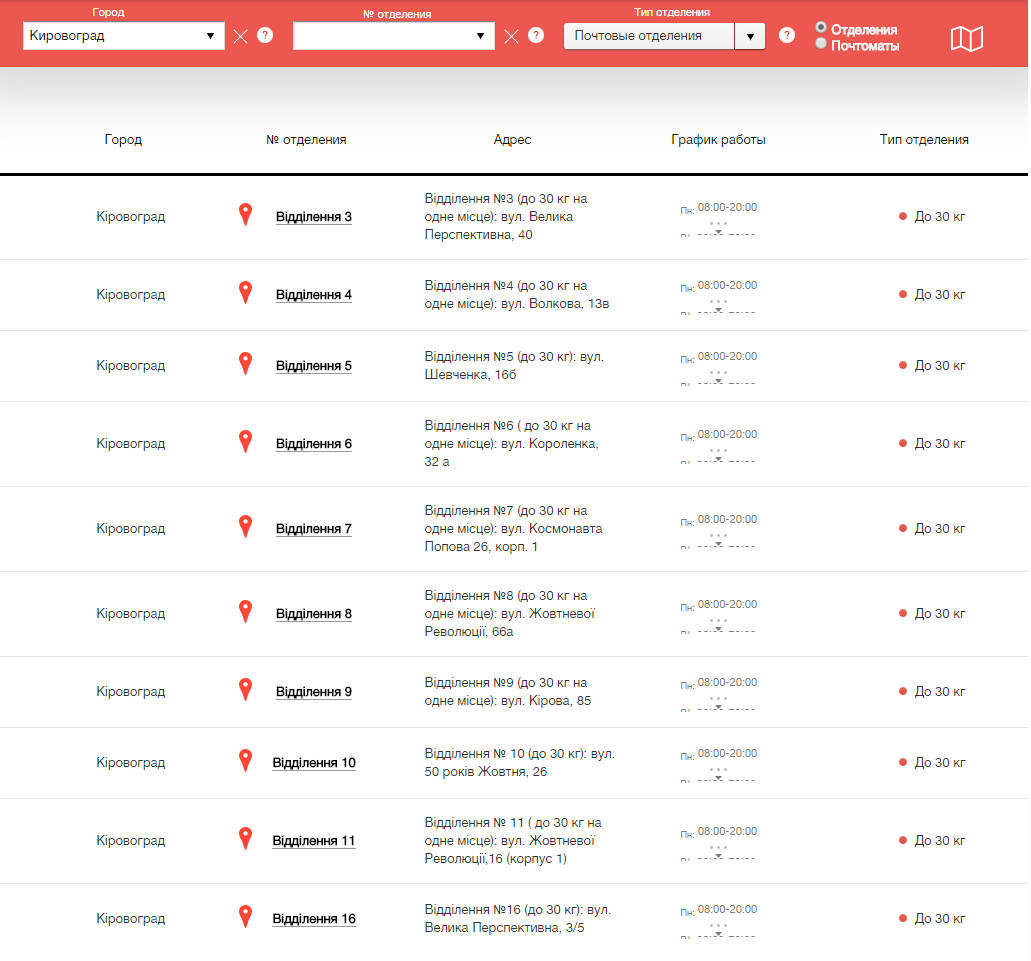Select the Почтоматы radio button
Viewport: 1031px width, 961px height.
(x=822, y=44)
